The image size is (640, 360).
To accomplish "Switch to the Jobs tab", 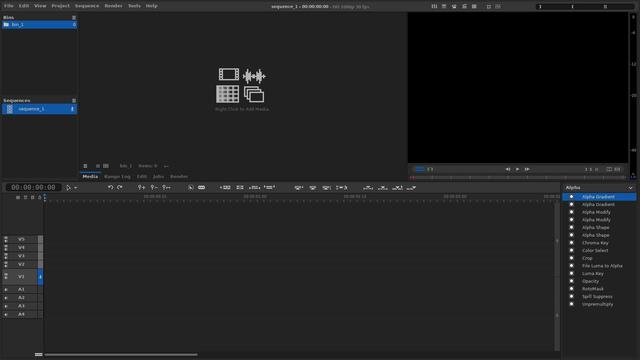I will (x=158, y=177).
